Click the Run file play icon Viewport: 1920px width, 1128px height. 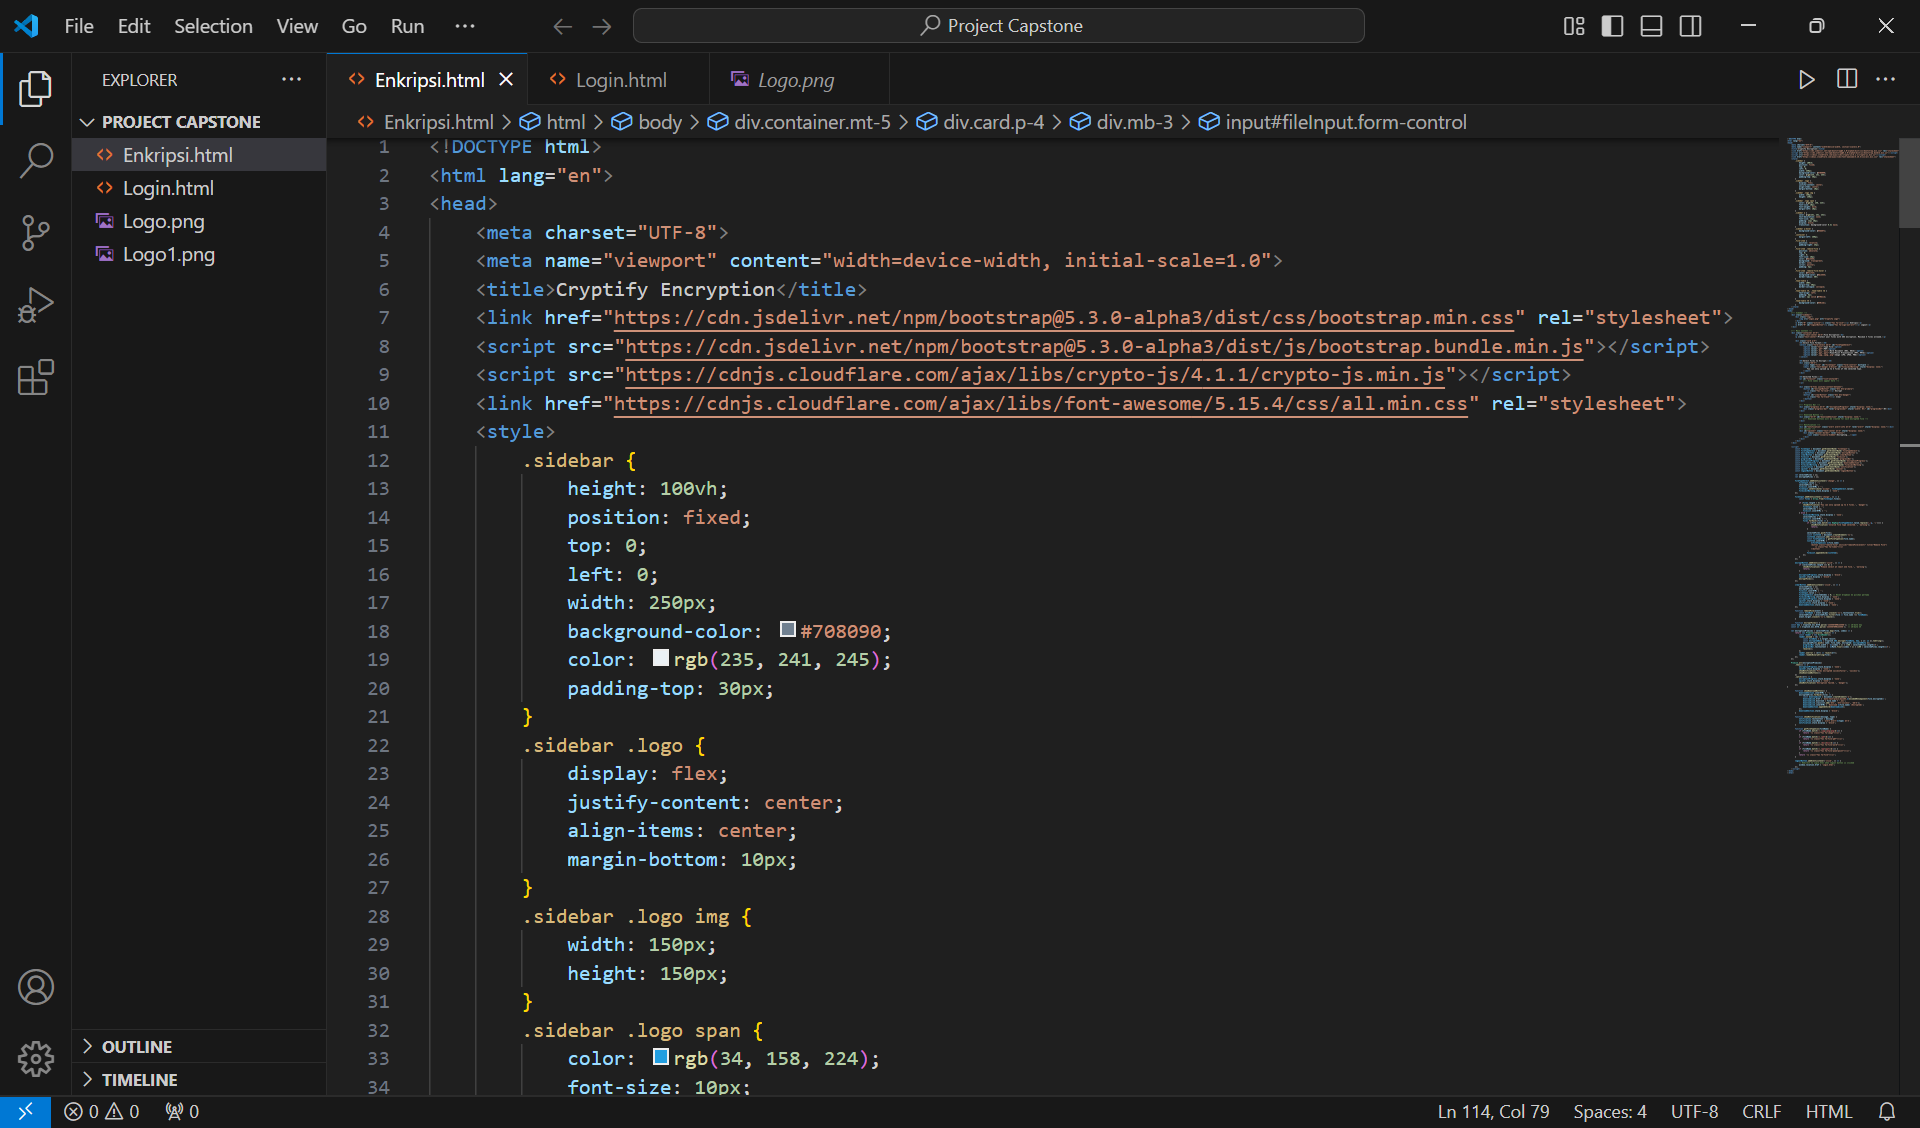[1806, 80]
